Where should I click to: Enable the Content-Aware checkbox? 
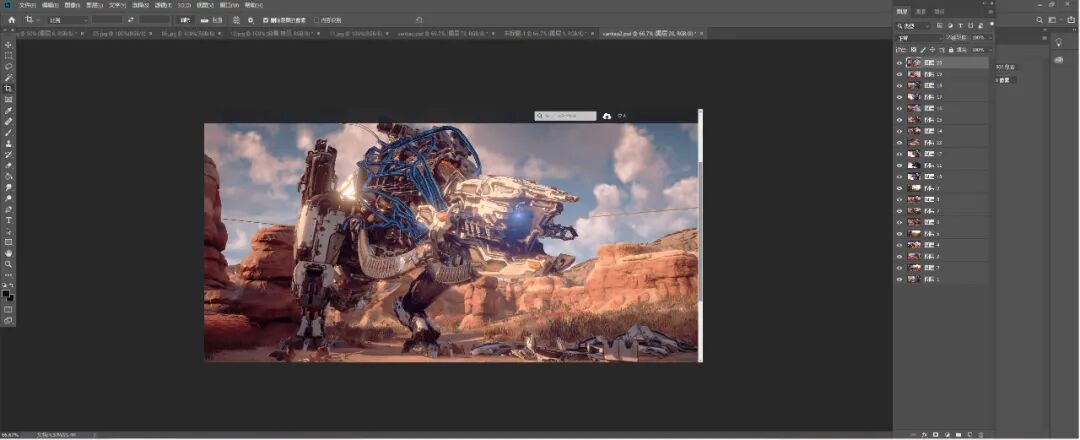(x=316, y=20)
